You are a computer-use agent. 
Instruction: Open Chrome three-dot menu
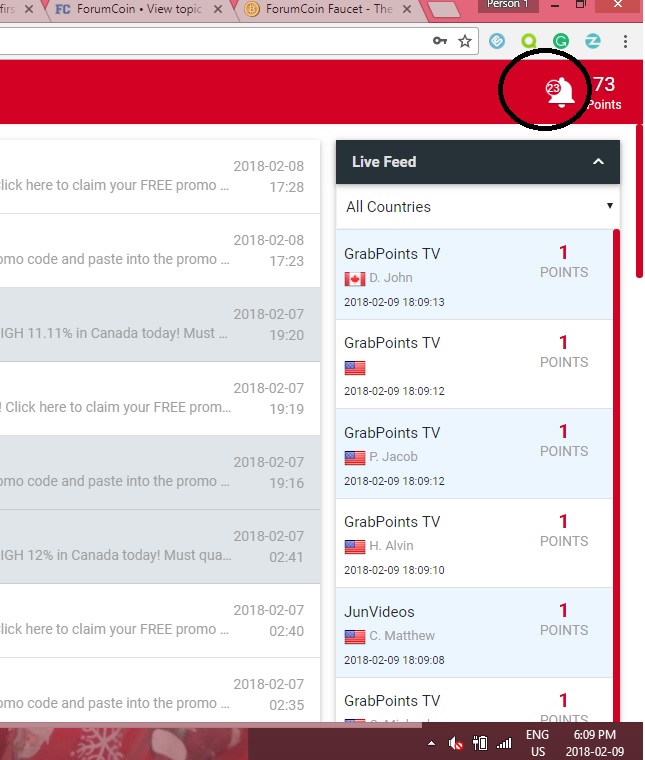tap(626, 41)
